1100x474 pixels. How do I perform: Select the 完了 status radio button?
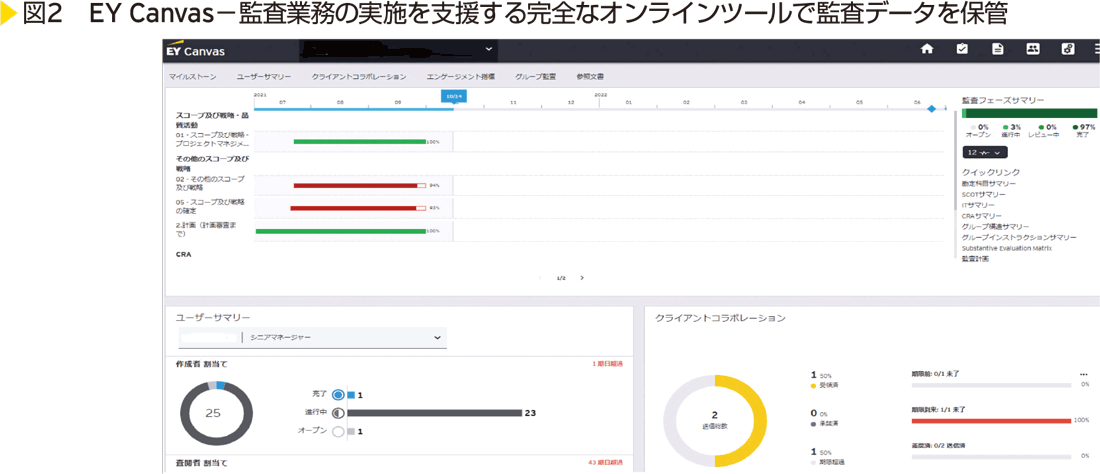338,395
